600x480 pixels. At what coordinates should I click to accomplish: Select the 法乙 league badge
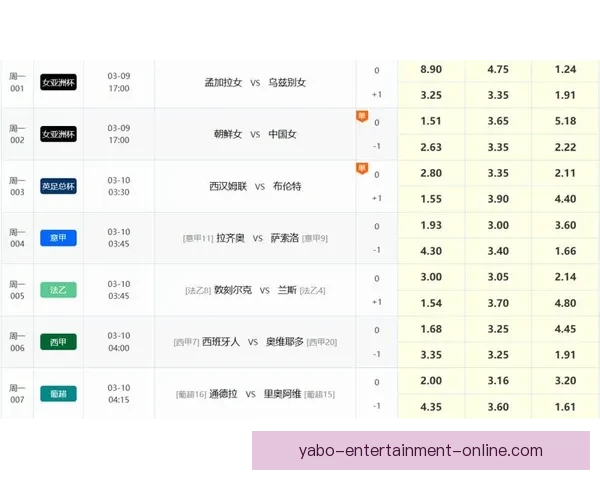click(58, 290)
